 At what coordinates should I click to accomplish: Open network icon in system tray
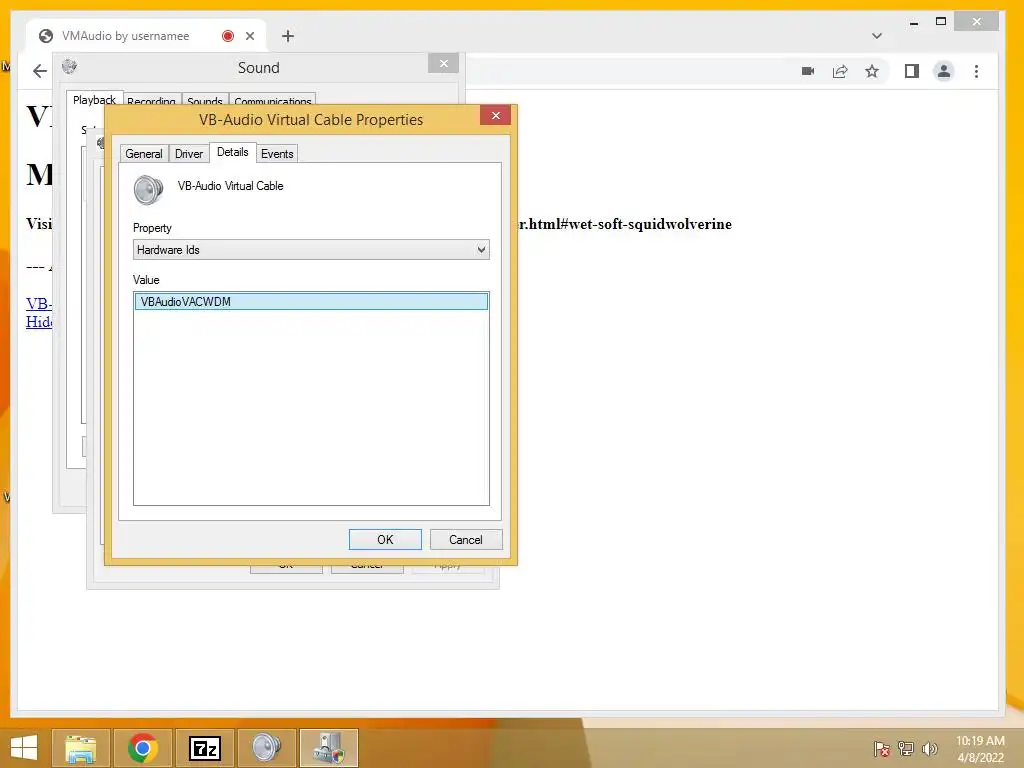pyautogui.click(x=906, y=749)
